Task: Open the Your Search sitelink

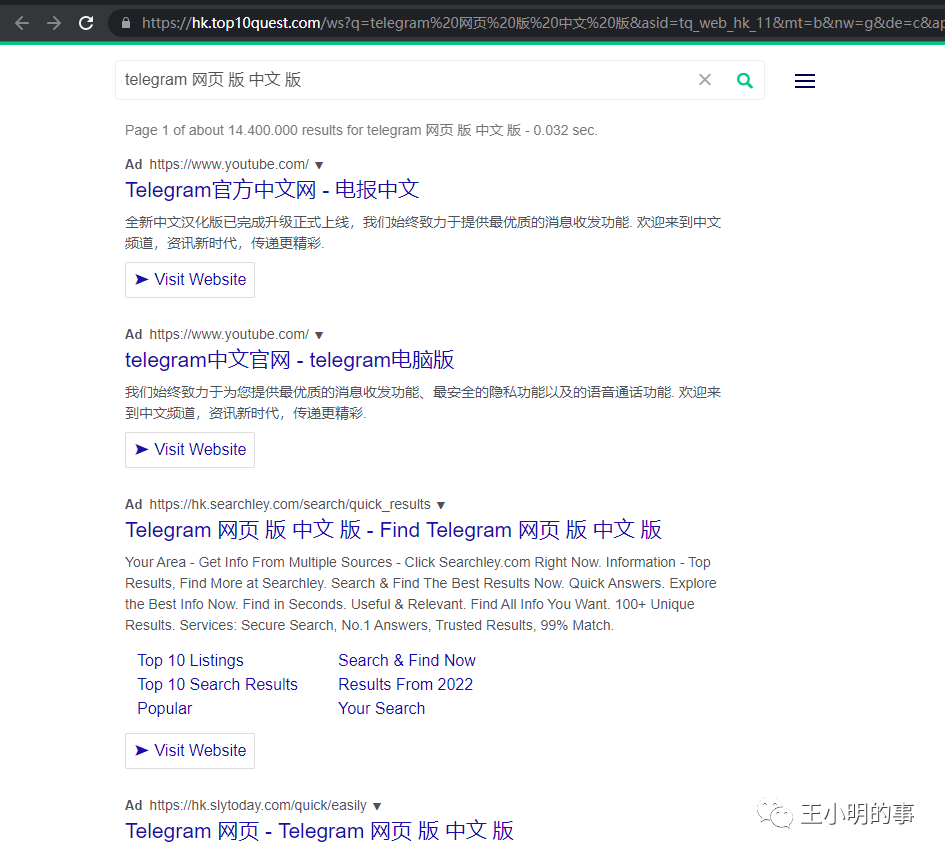Action: pyautogui.click(x=381, y=709)
